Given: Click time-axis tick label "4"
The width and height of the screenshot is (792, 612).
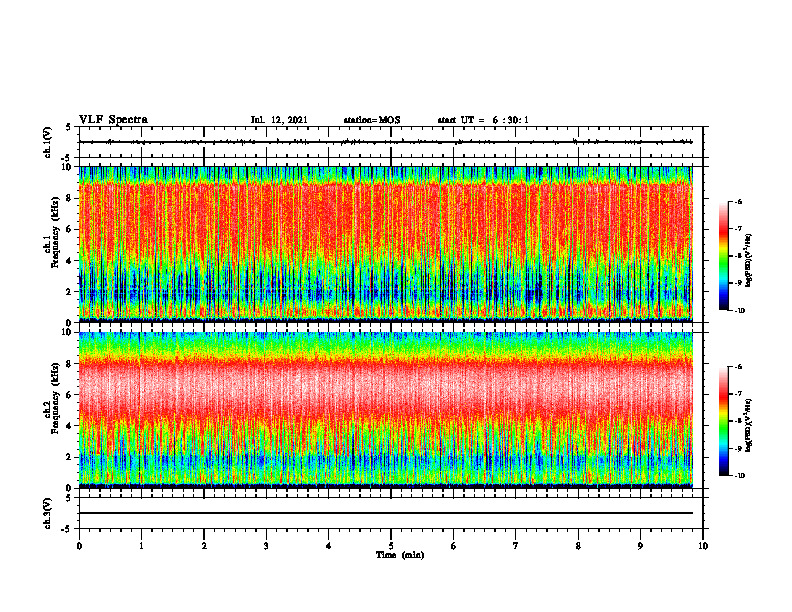Looking at the screenshot, I should tap(329, 546).
